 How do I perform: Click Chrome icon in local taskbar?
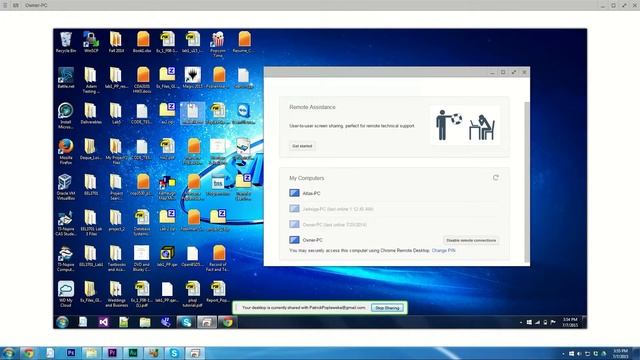point(29,353)
